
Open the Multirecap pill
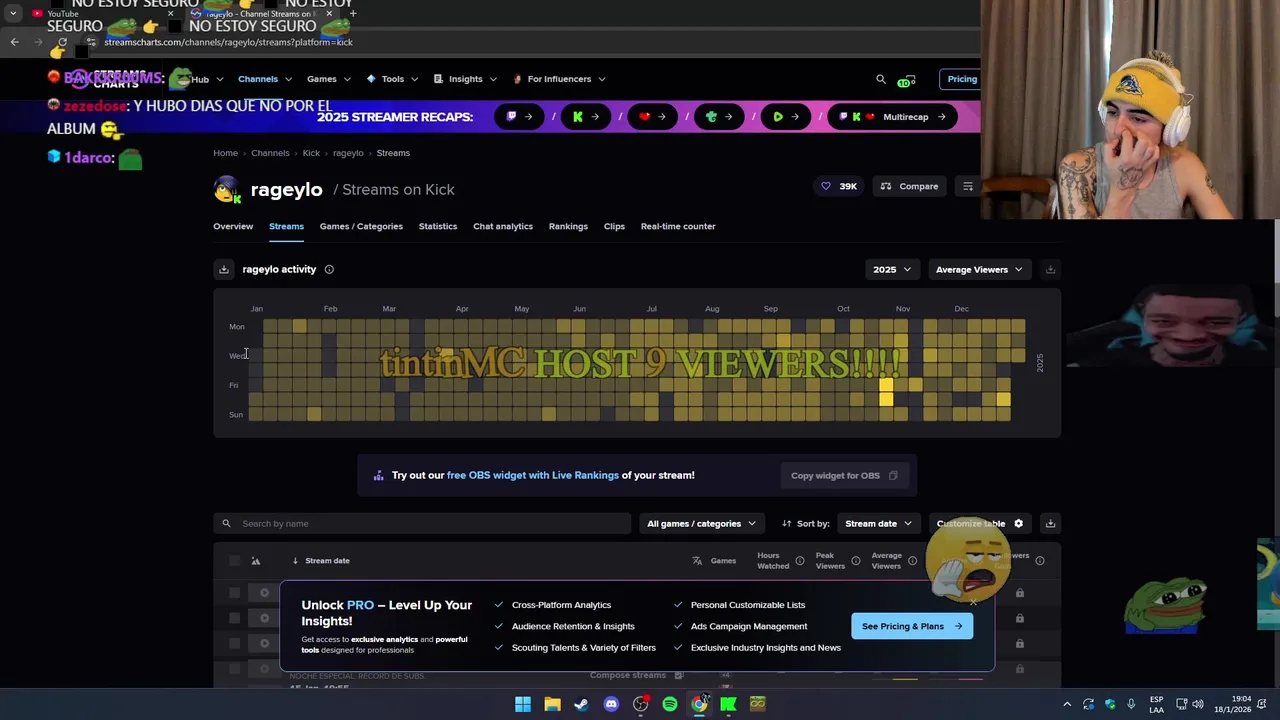[892, 117]
